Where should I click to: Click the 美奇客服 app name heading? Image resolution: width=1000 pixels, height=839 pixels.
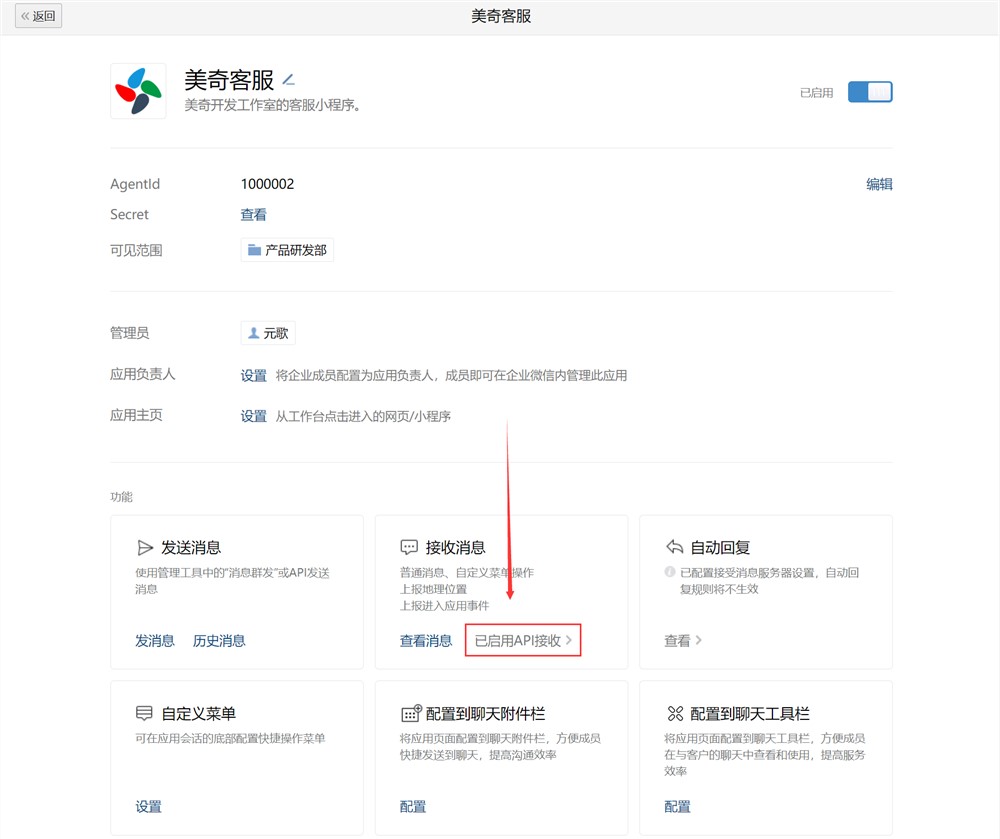[x=229, y=80]
